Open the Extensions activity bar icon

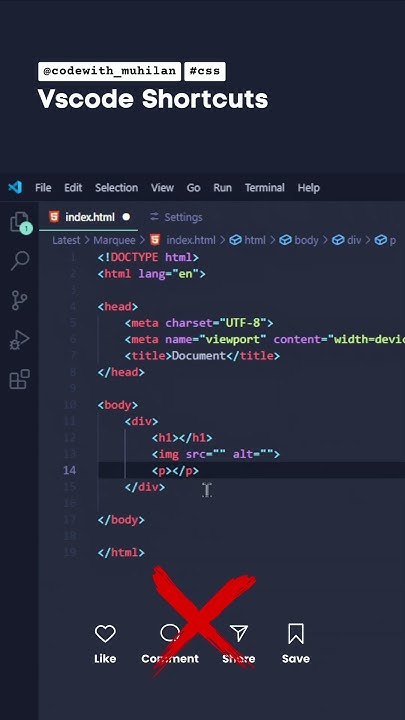point(19,379)
